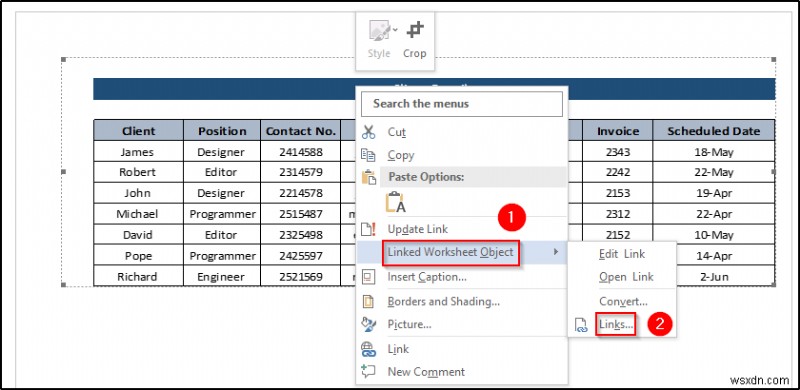Click the top-right object resize handle
Viewport: 800px width, 390px height.
point(774,59)
